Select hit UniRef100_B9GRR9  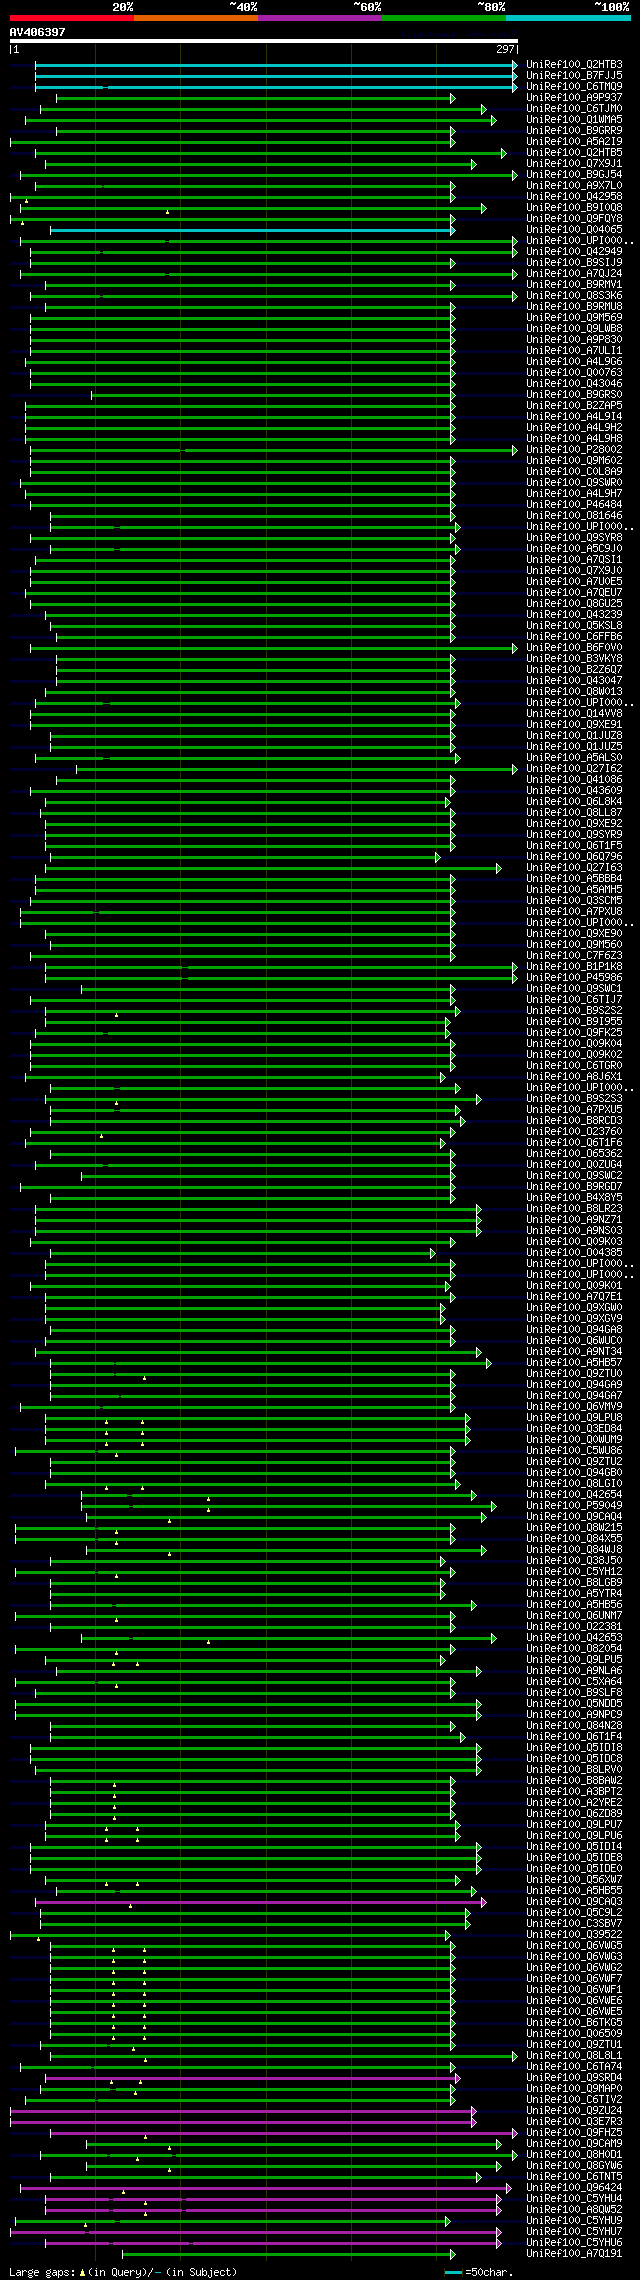(x=574, y=131)
